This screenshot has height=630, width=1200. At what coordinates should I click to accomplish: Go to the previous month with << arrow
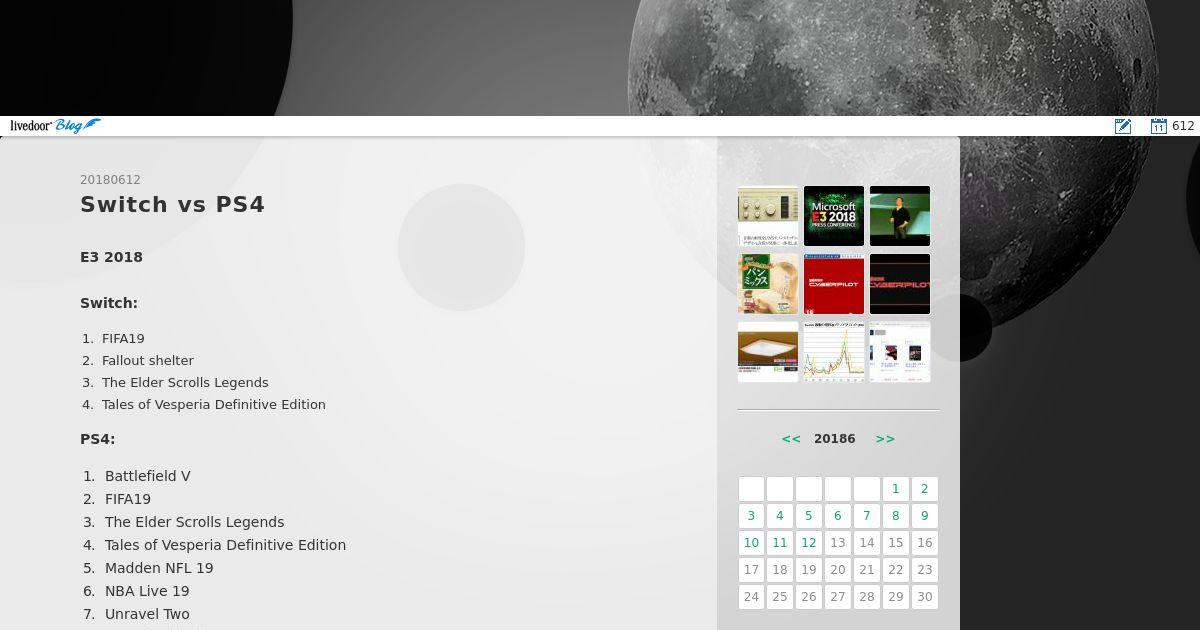(791, 439)
